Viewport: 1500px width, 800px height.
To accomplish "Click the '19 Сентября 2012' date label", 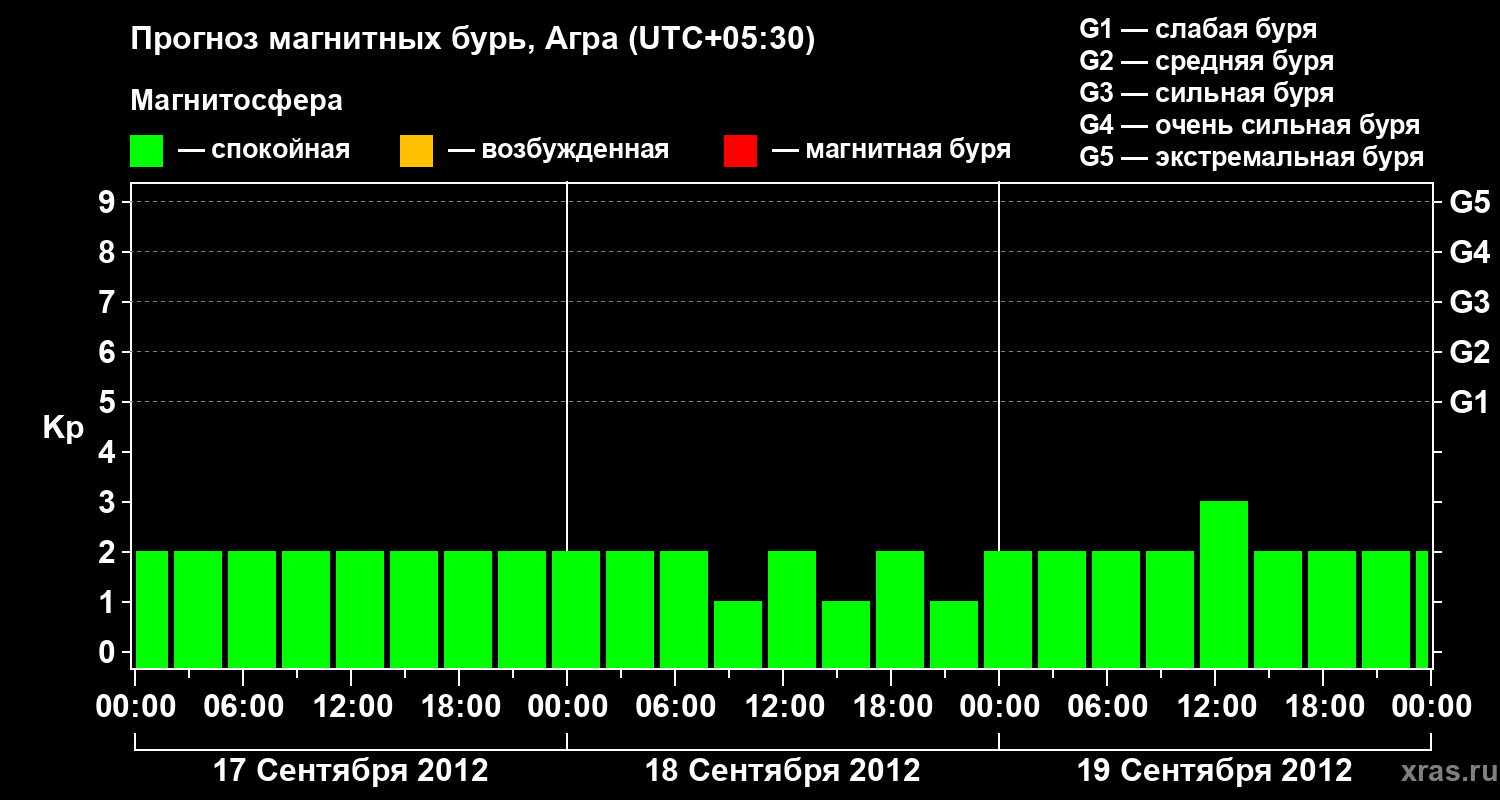I will tap(1214, 771).
